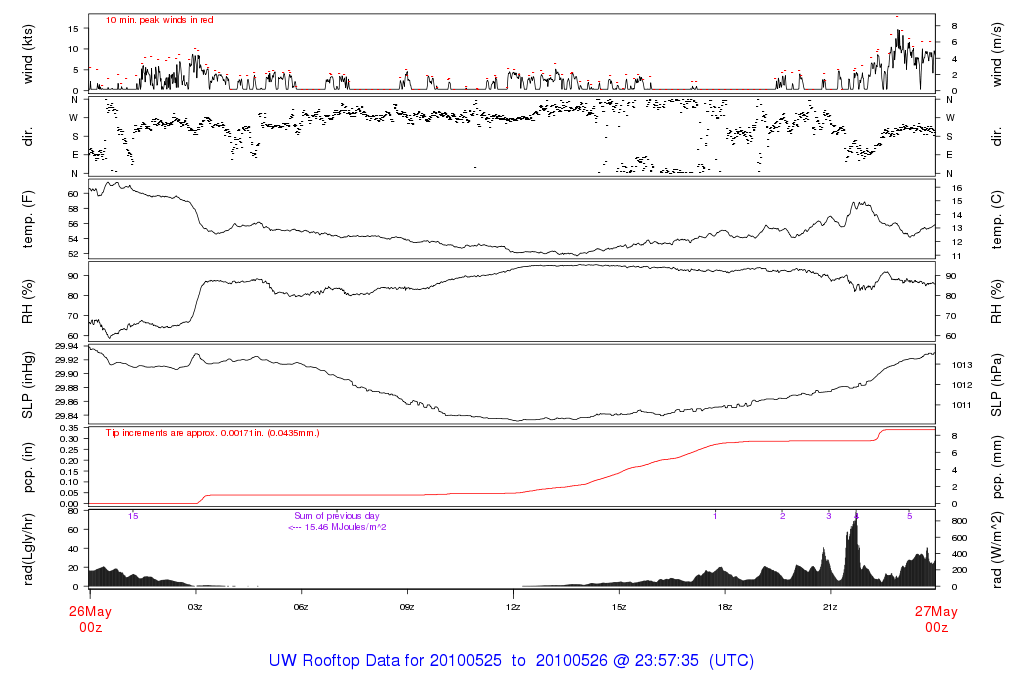Click the 'rad(Lgly/hr)' axis label

[x=28, y=550]
